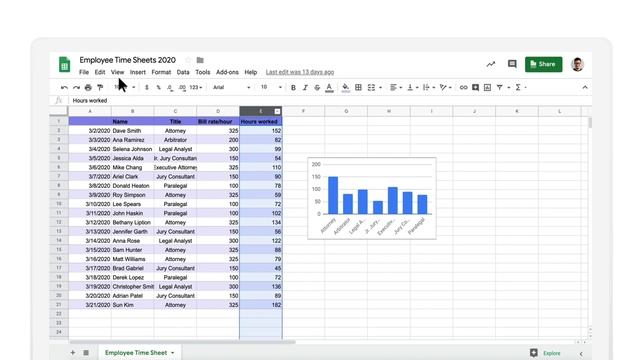Click the green Share button
The height and width of the screenshot is (360, 640).
543,64
